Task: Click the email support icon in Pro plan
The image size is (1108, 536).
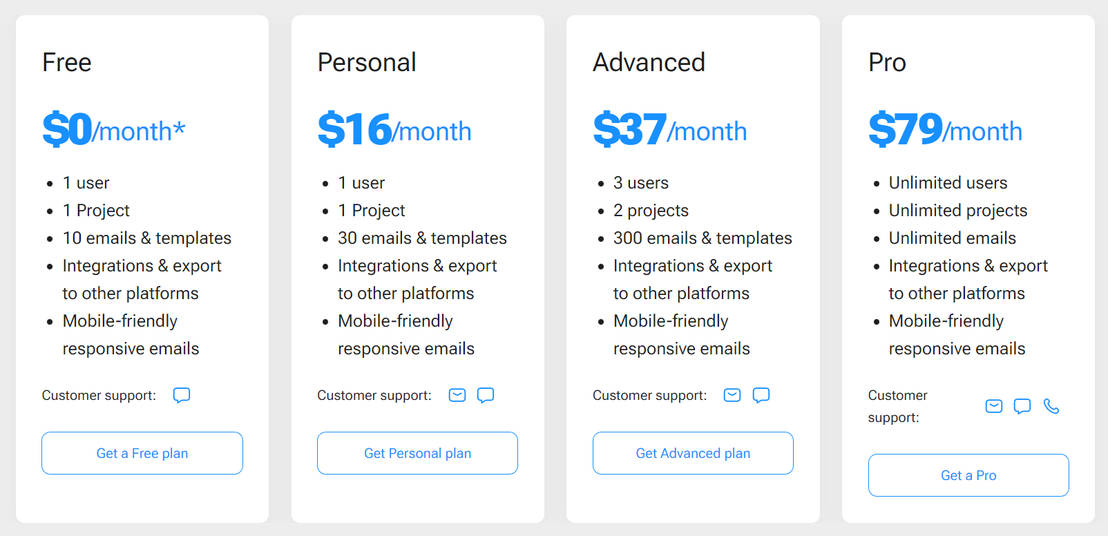Action: (993, 406)
